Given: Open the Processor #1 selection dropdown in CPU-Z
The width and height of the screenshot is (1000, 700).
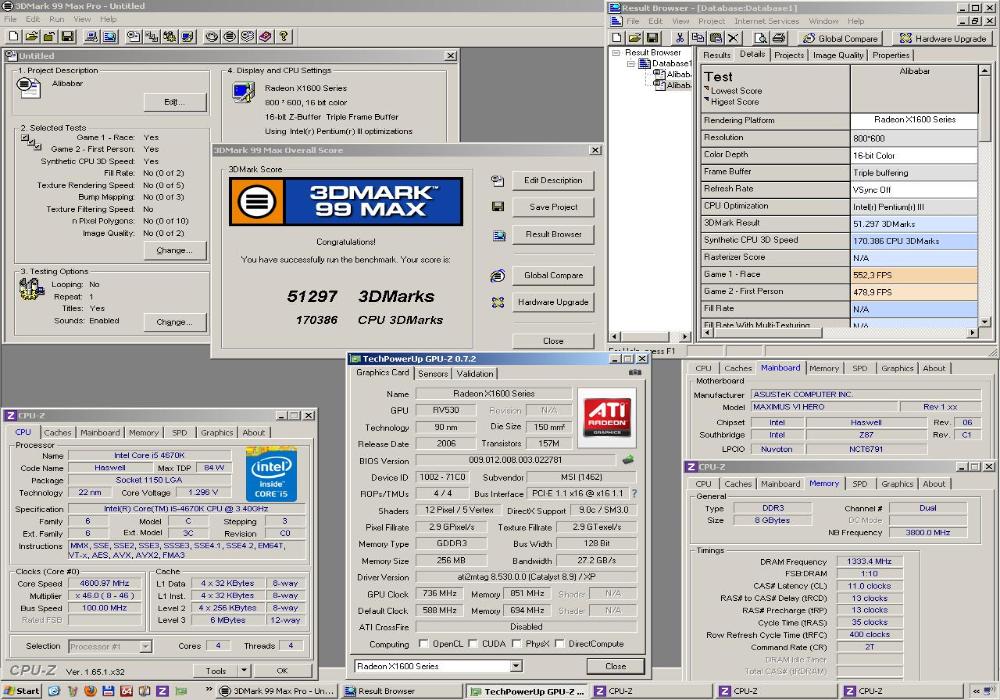Looking at the screenshot, I should [x=145, y=646].
